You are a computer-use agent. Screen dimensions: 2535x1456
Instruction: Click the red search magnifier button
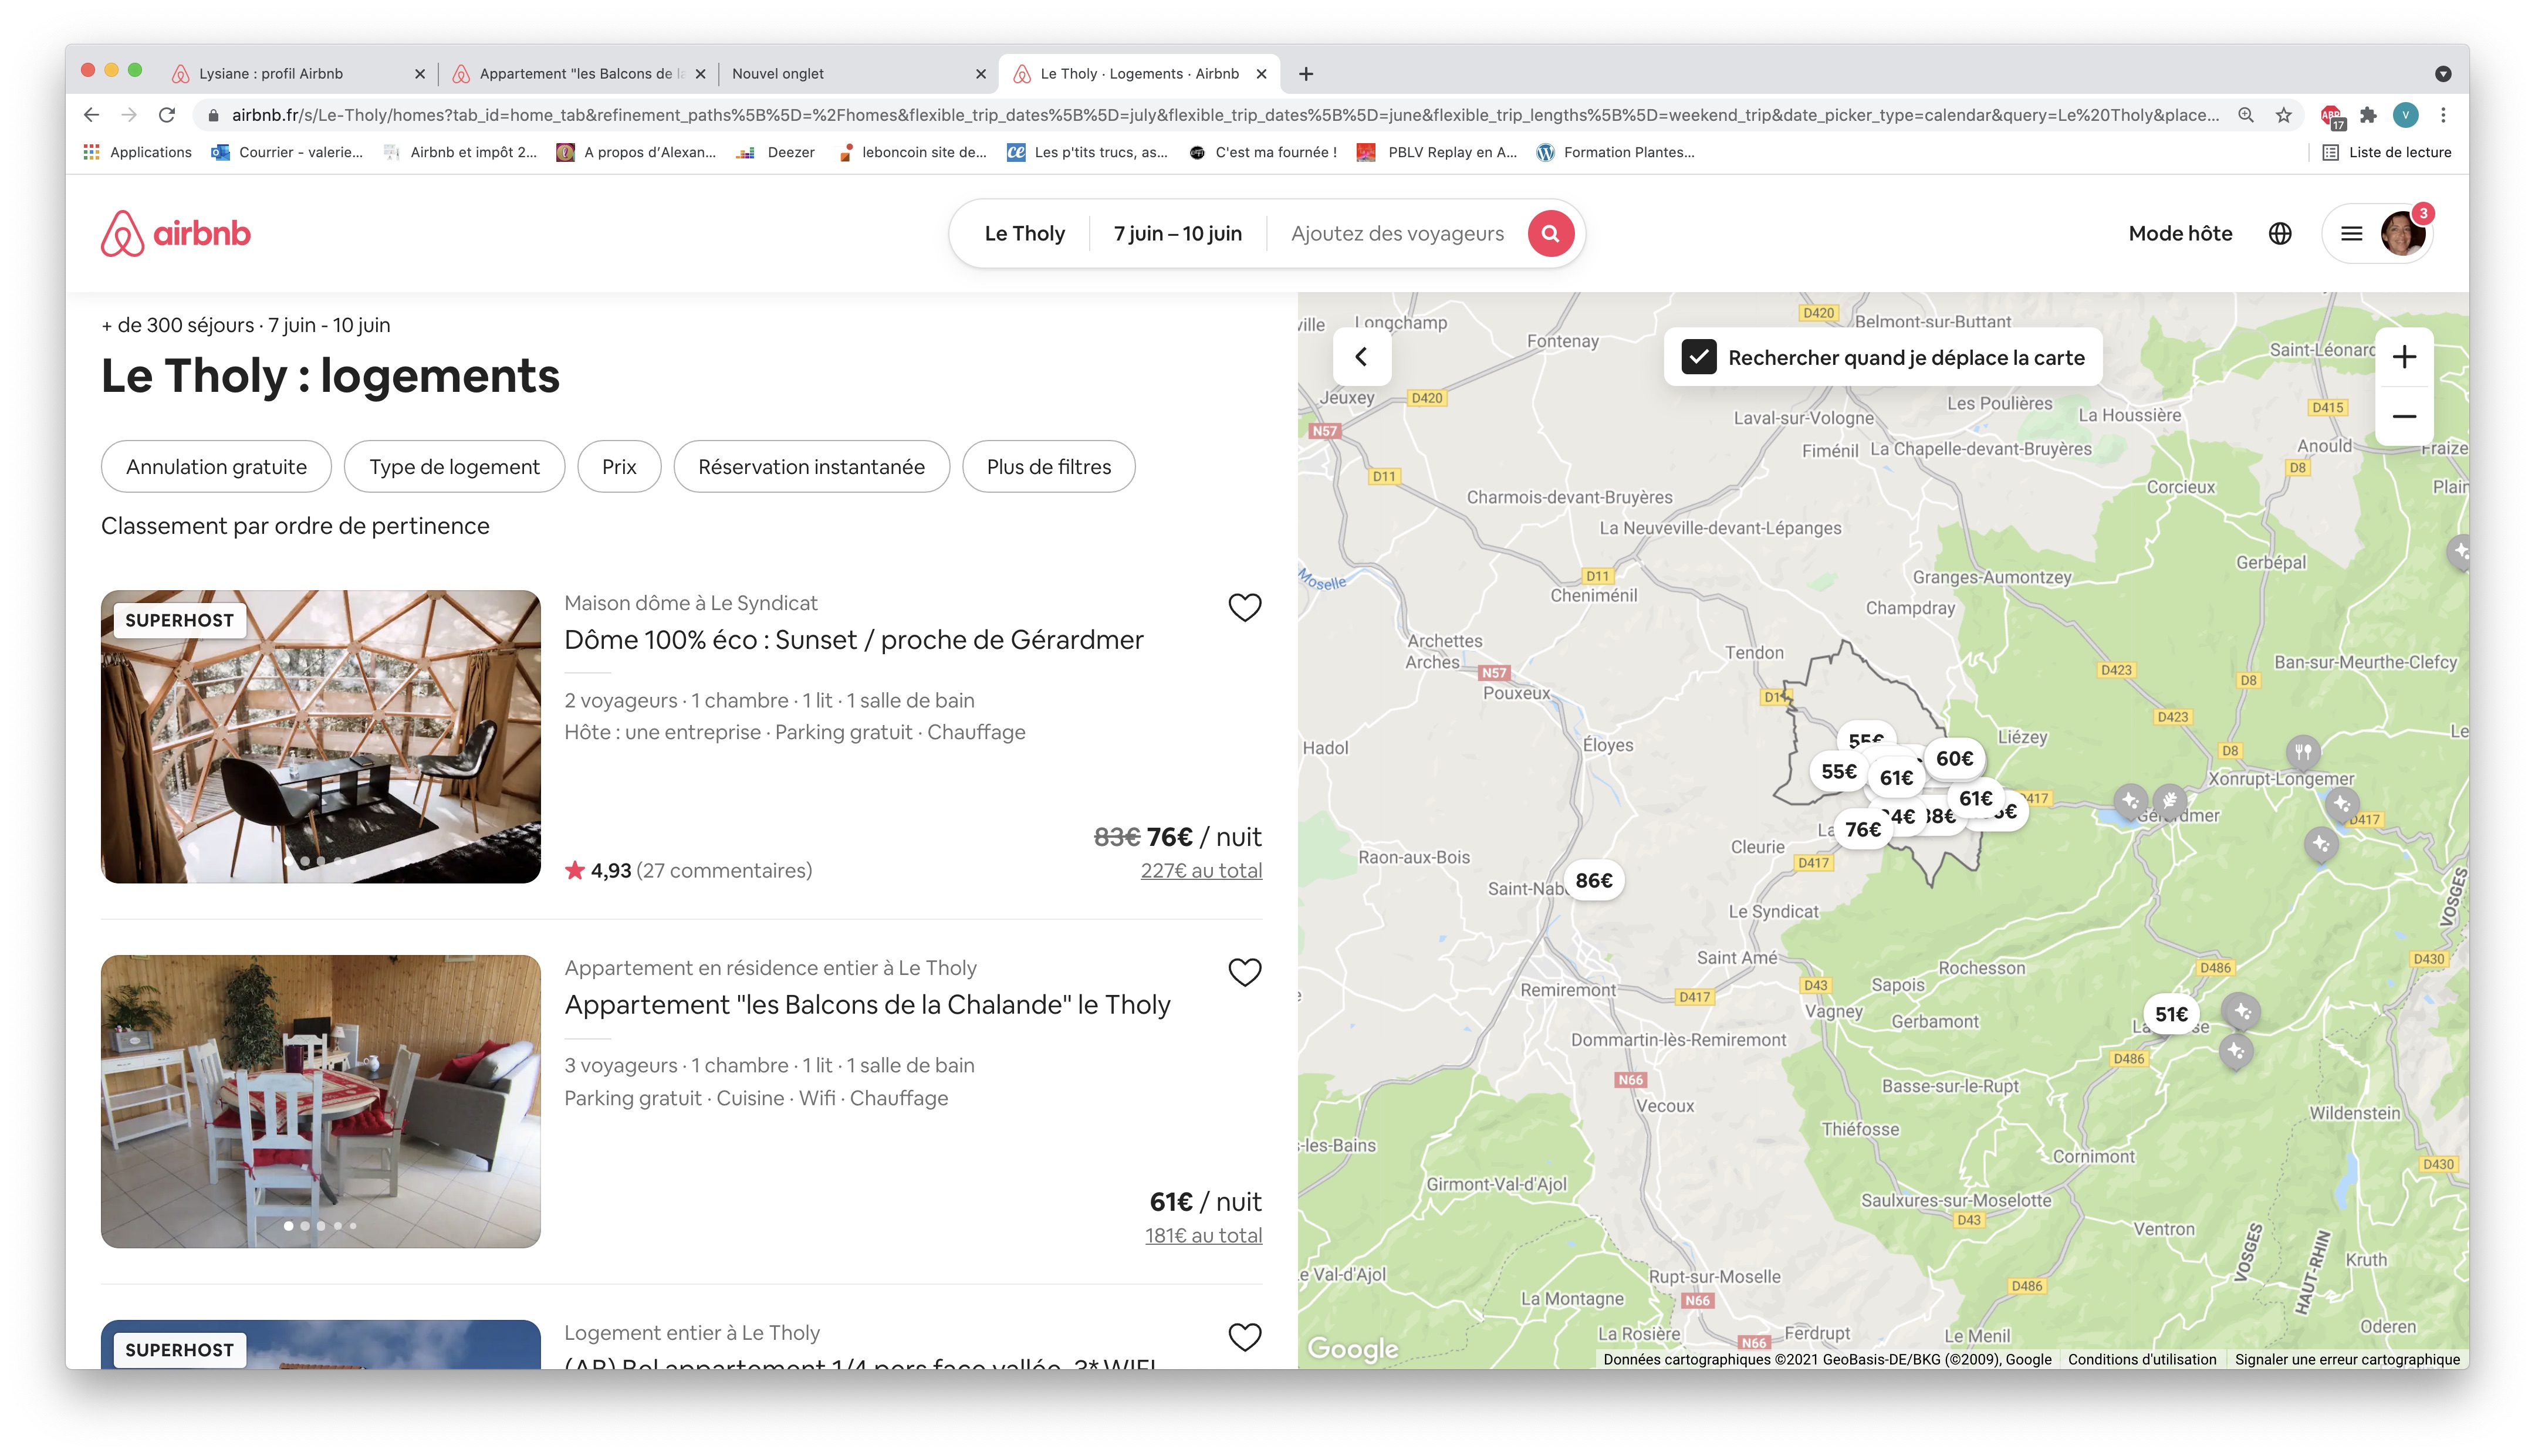point(1550,233)
